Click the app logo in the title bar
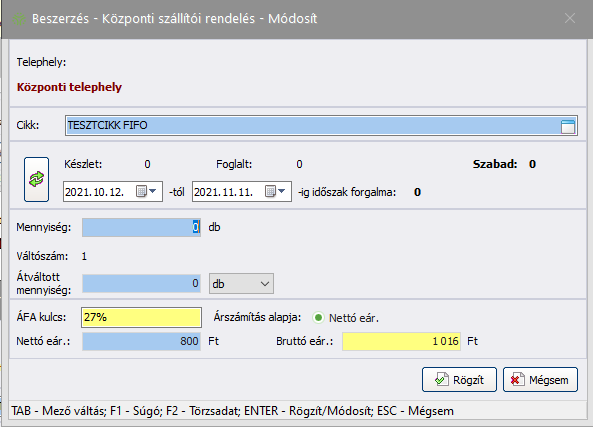Image resolution: width=593 pixels, height=427 pixels. pos(19,19)
